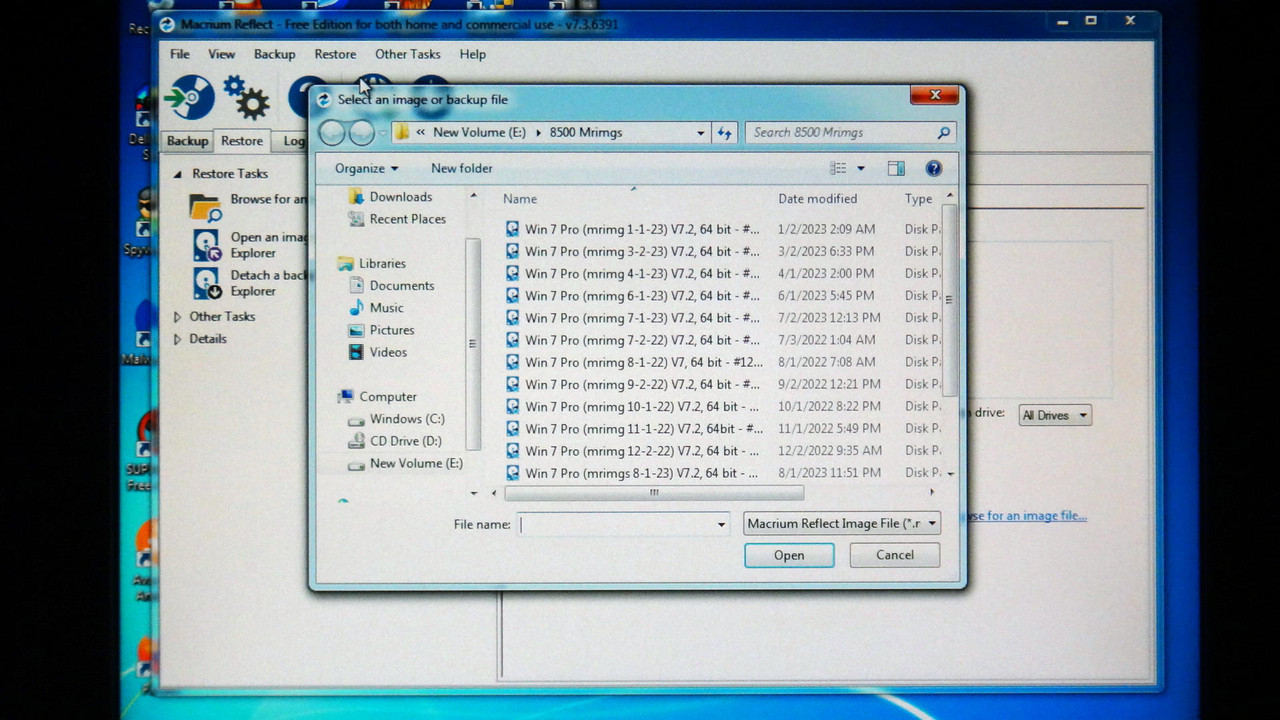The image size is (1280, 720).
Task: Open the Help menu in Macrium Reflect
Action: [472, 54]
